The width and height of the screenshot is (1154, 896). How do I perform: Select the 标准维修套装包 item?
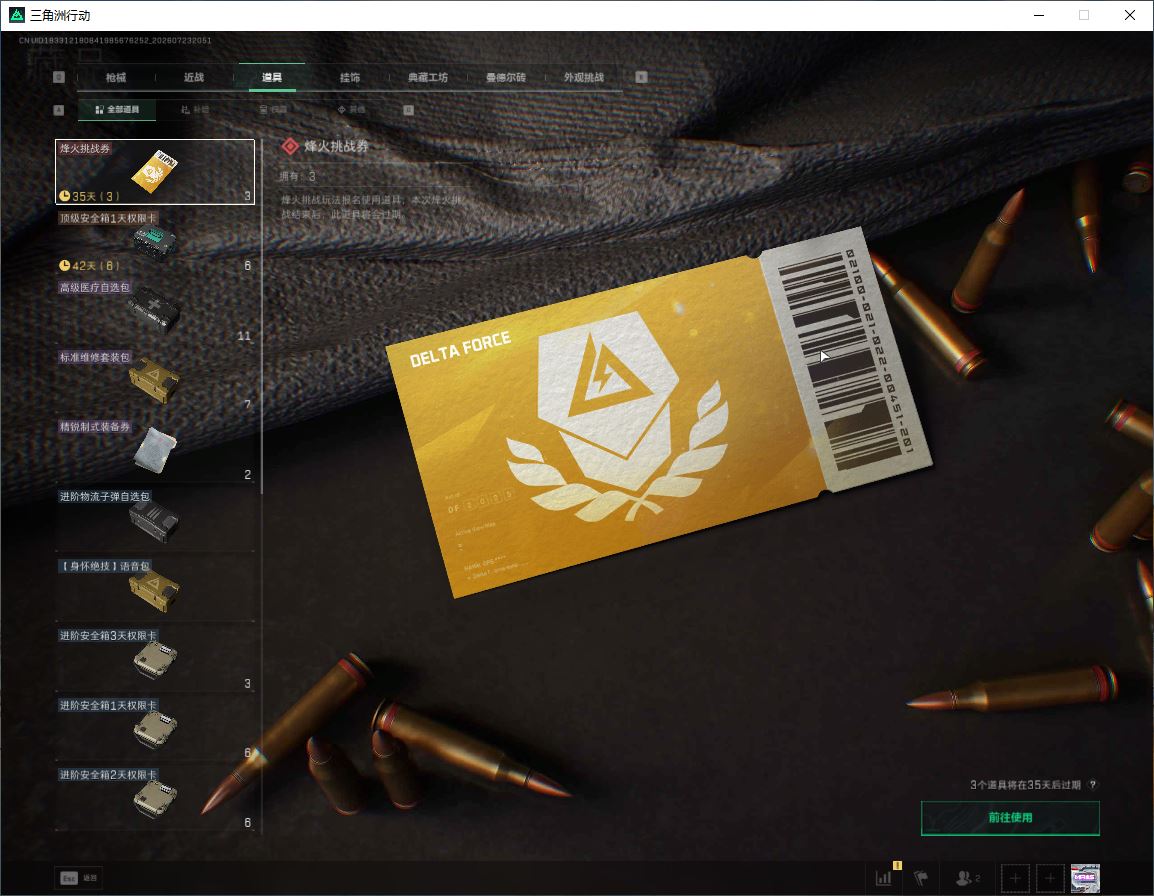pyautogui.click(x=155, y=380)
